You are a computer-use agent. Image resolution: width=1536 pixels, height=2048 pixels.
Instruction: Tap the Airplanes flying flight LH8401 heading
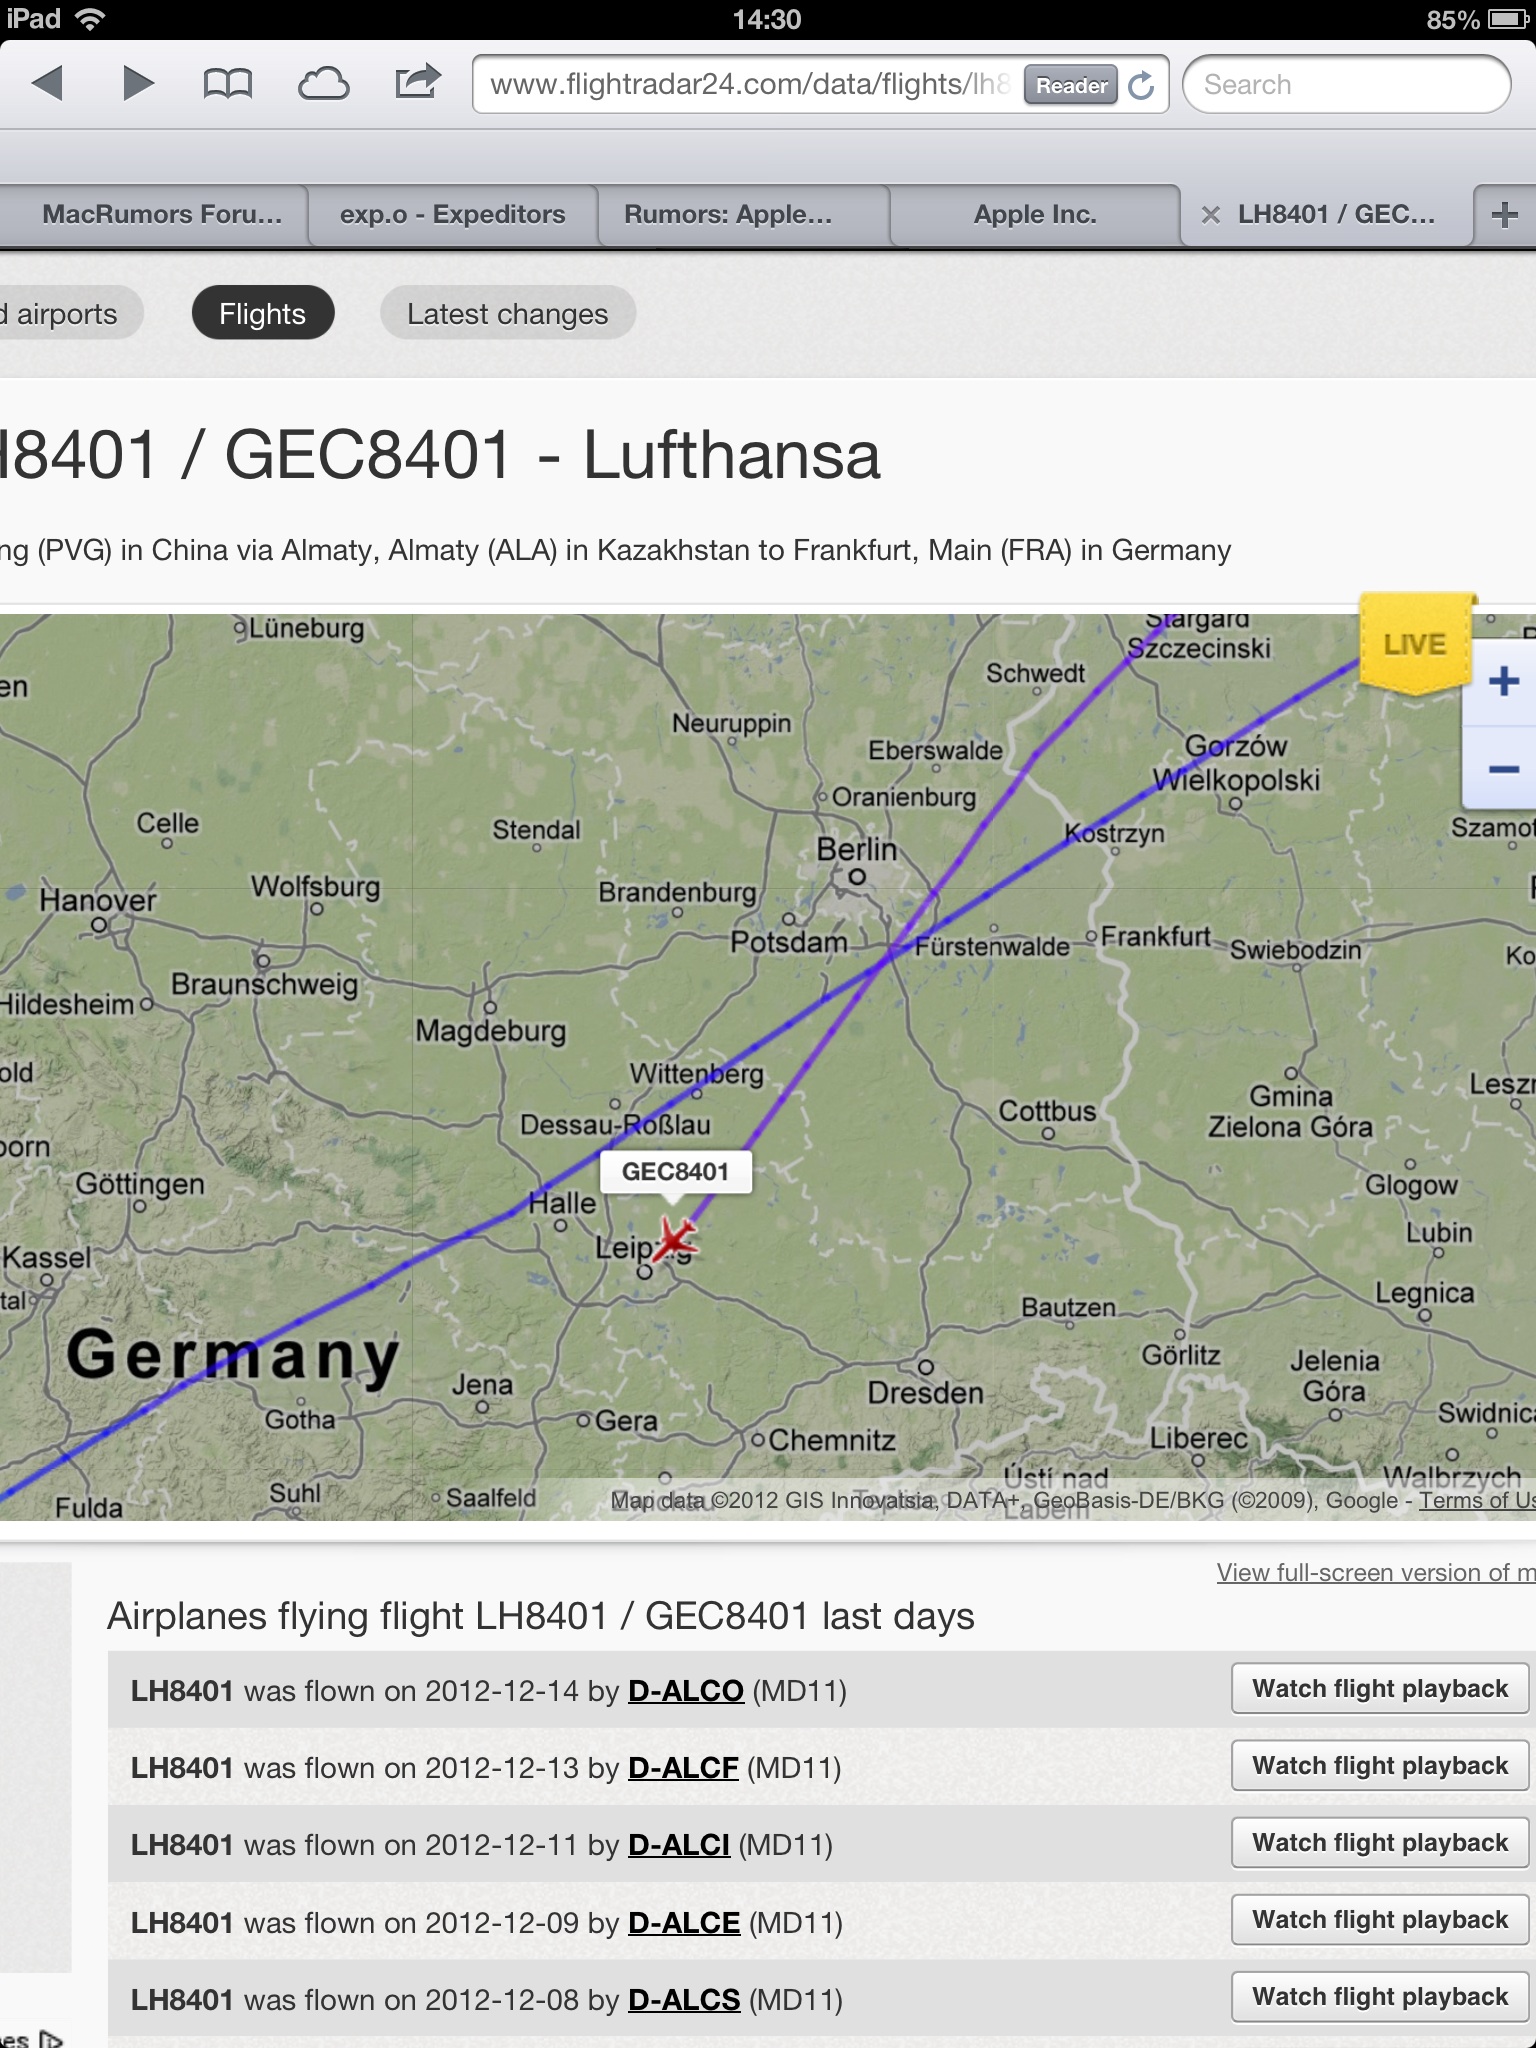coord(541,1617)
